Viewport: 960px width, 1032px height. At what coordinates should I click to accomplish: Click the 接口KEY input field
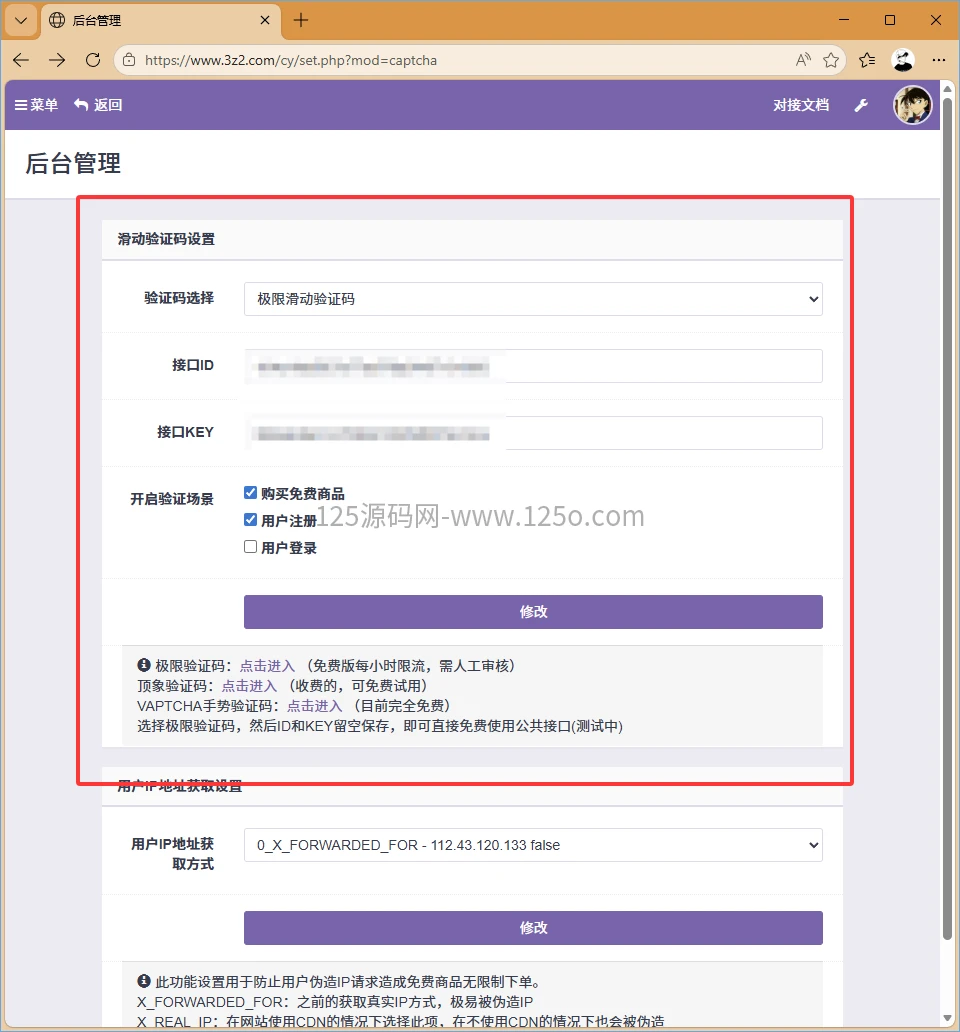tap(533, 433)
